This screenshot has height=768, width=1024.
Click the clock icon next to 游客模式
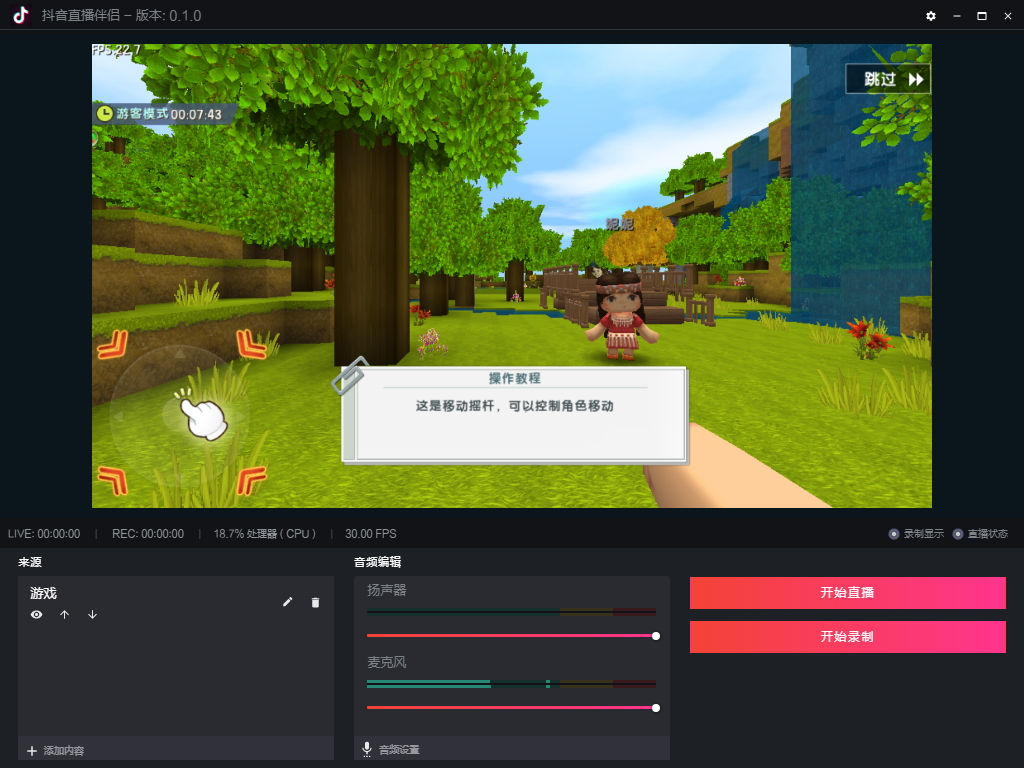click(104, 114)
